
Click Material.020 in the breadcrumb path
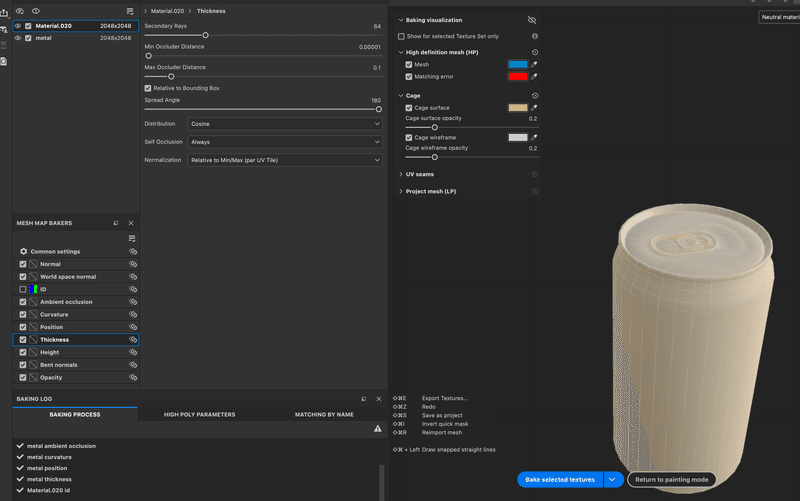167,11
